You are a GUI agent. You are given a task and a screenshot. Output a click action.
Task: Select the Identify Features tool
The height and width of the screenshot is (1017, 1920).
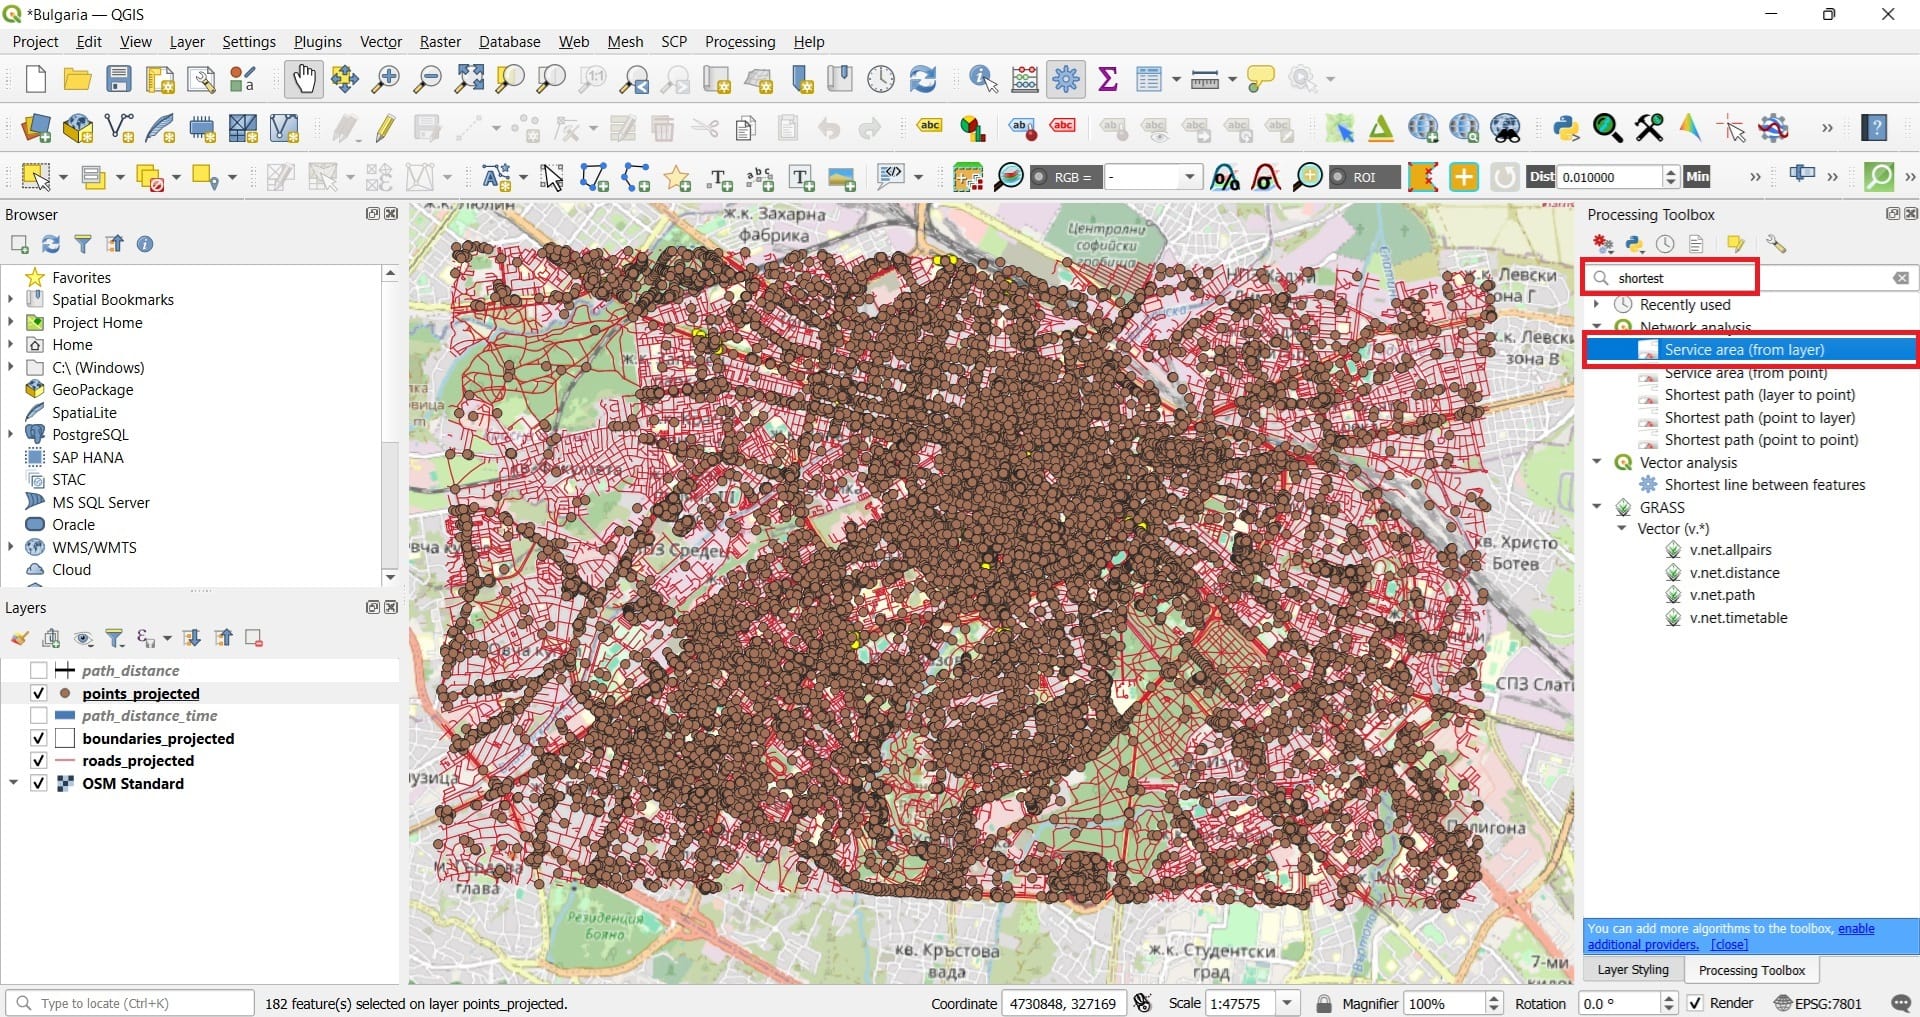click(983, 79)
